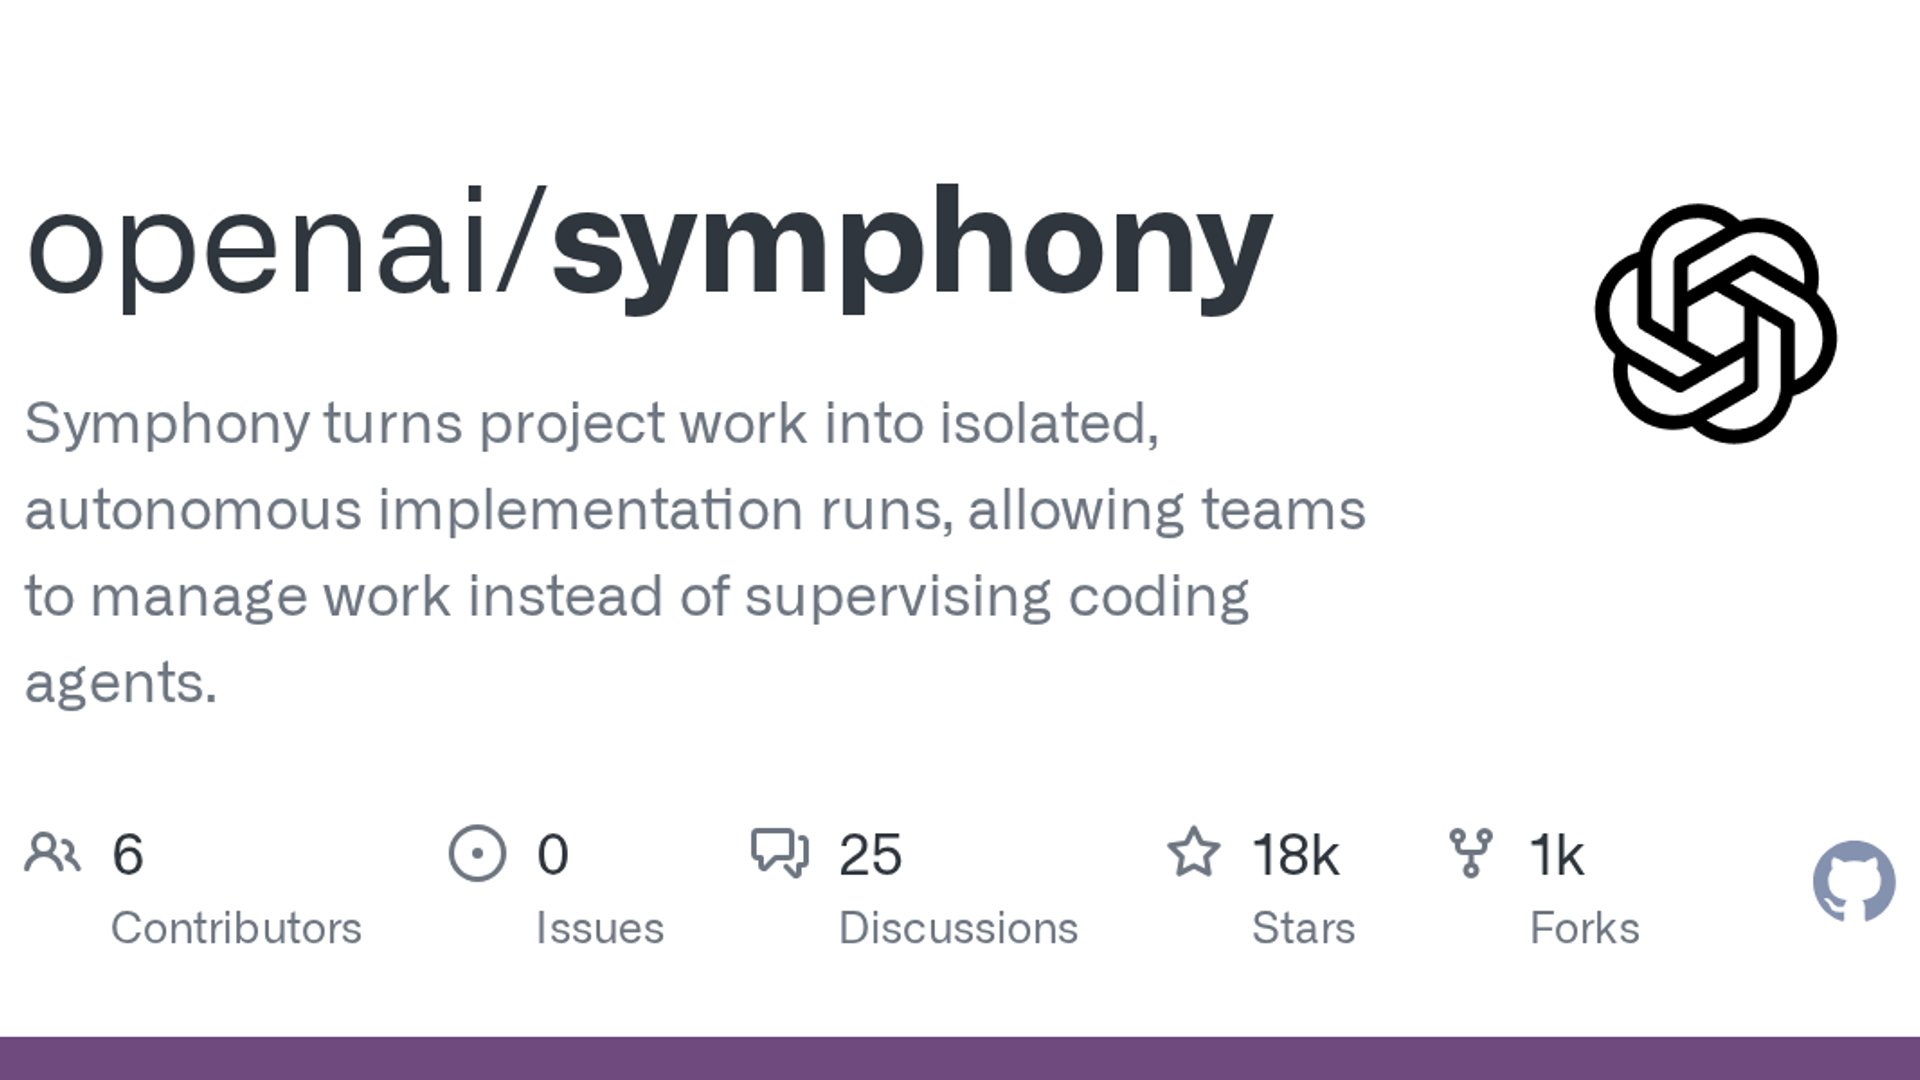The height and width of the screenshot is (1080, 1920).
Task: Click the issues circle-dot icon
Action: (x=477, y=853)
